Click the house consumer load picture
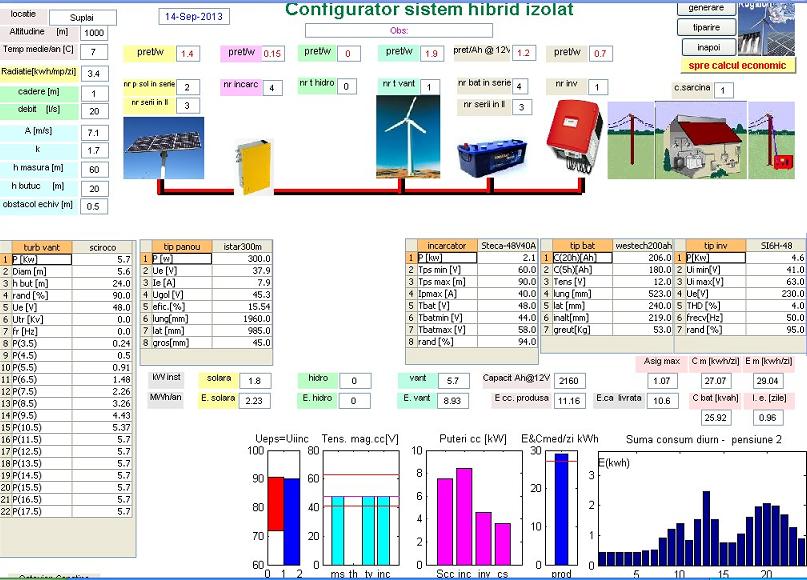 (706, 140)
